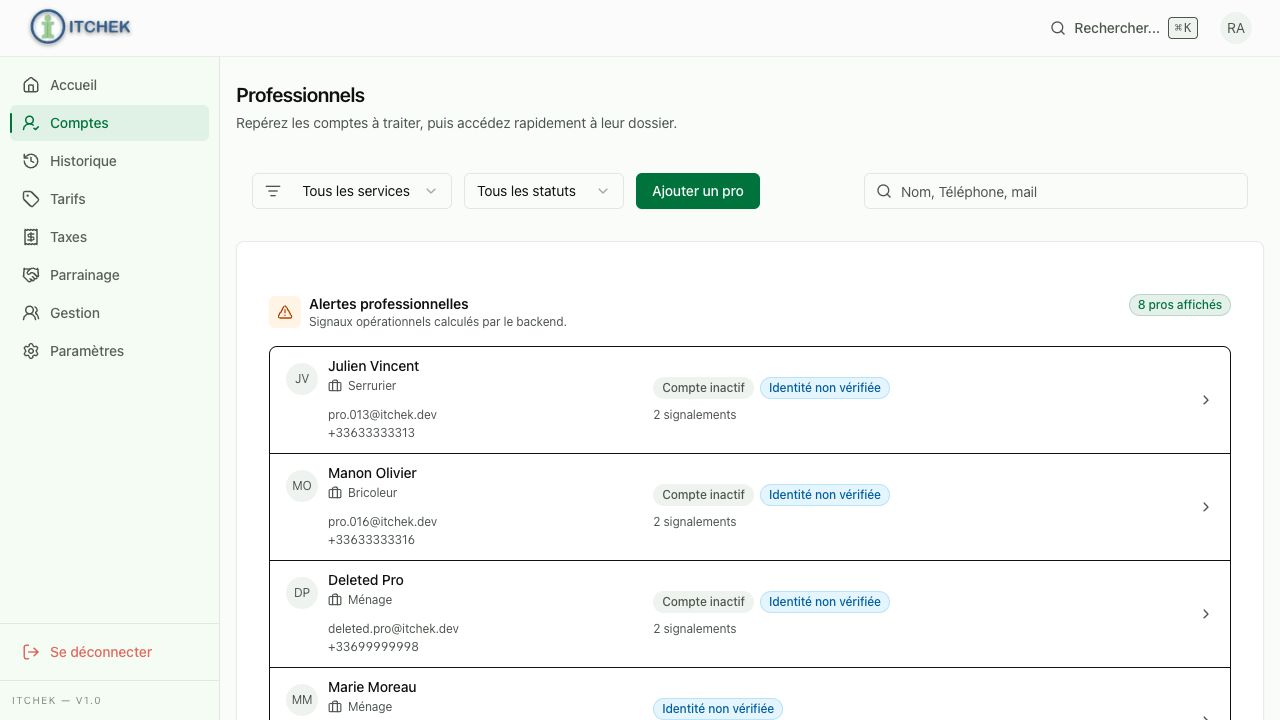Click email pro.016@itchek.dev
This screenshot has height=720, width=1280.
tap(382, 522)
